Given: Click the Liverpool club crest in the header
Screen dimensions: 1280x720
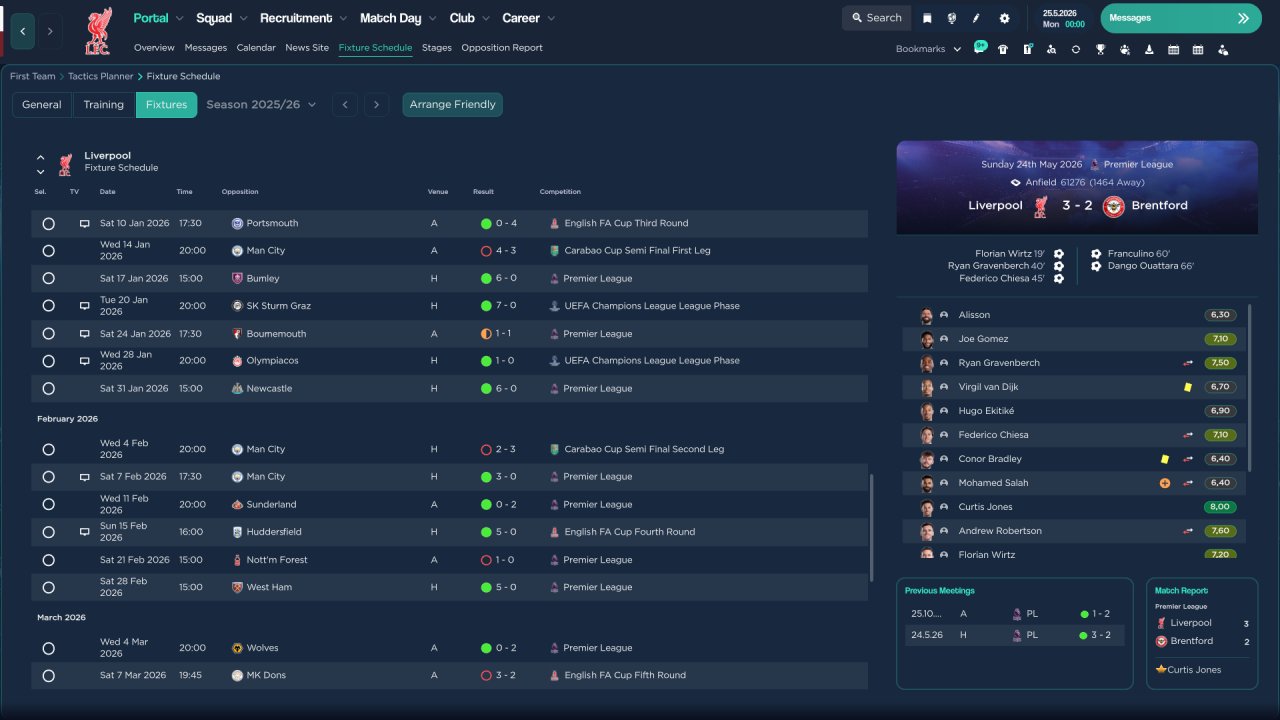Looking at the screenshot, I should (98, 31).
